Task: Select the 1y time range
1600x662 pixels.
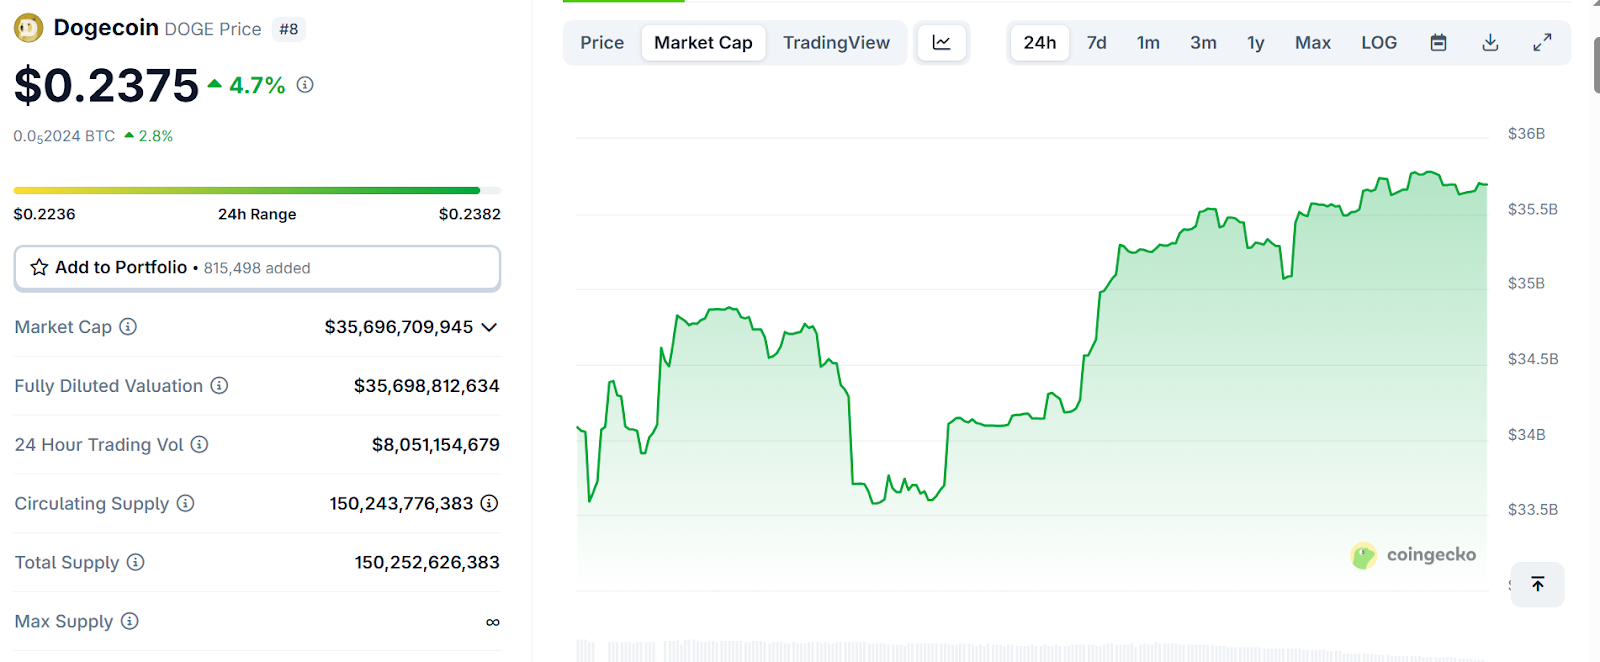Action: pyautogui.click(x=1256, y=42)
